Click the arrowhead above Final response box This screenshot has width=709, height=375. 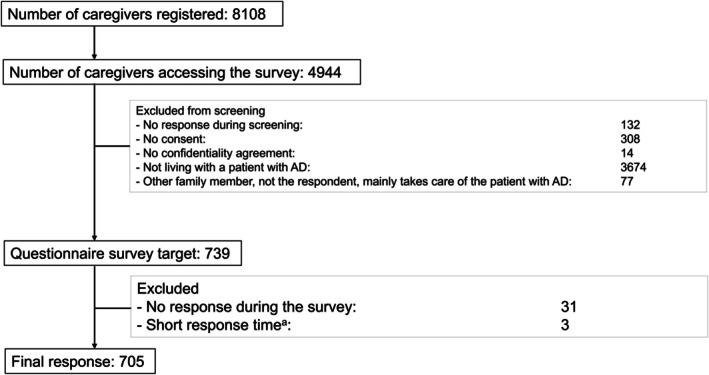(94, 345)
